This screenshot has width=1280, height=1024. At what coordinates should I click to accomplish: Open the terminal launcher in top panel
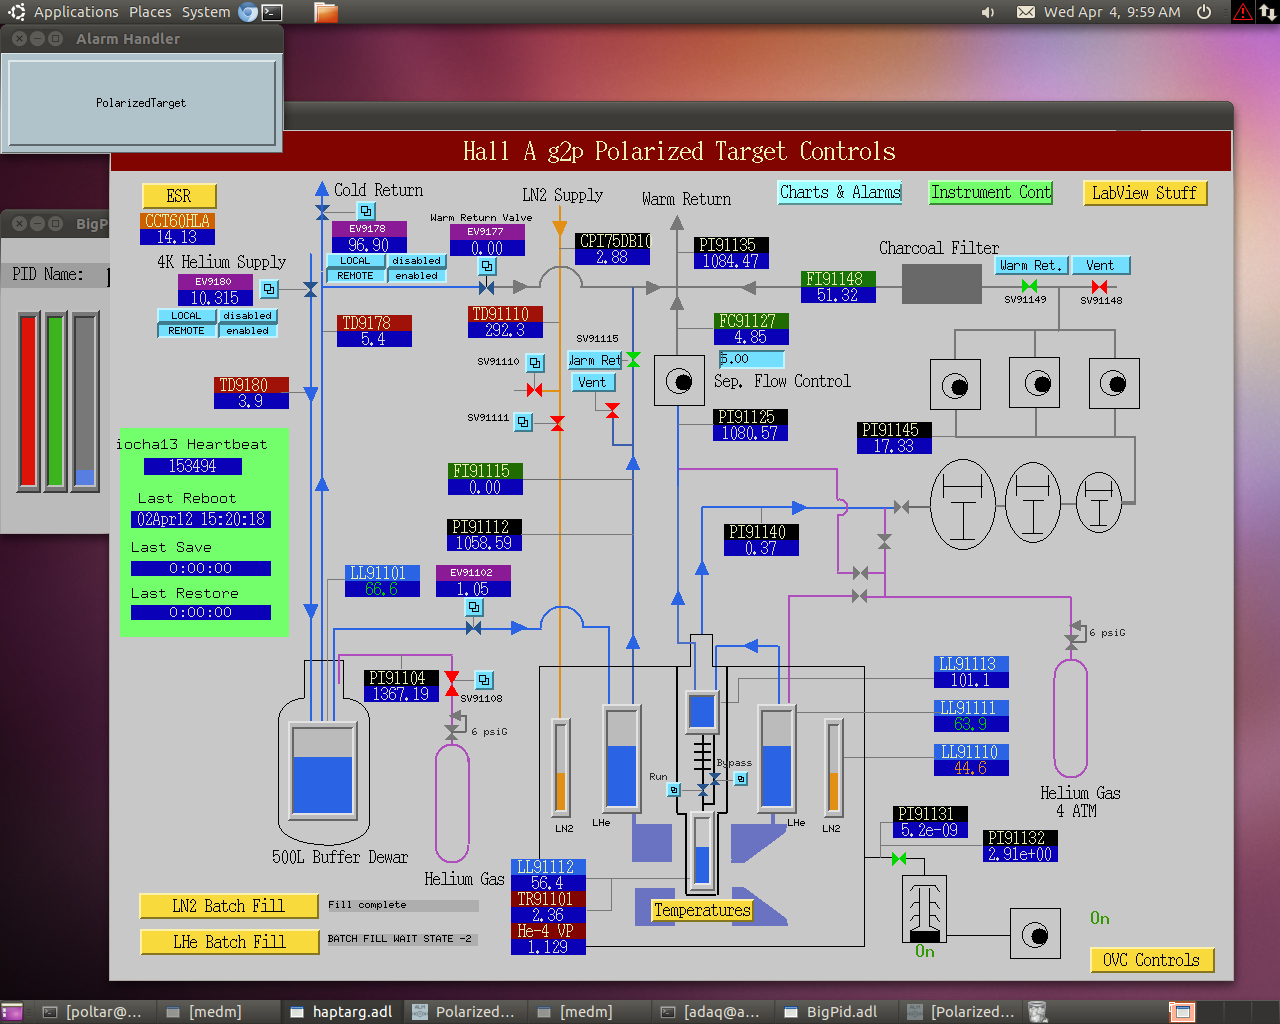click(x=272, y=12)
